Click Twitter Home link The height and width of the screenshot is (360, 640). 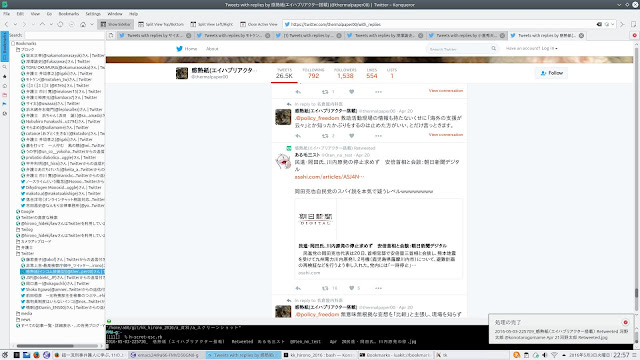pos(187,49)
